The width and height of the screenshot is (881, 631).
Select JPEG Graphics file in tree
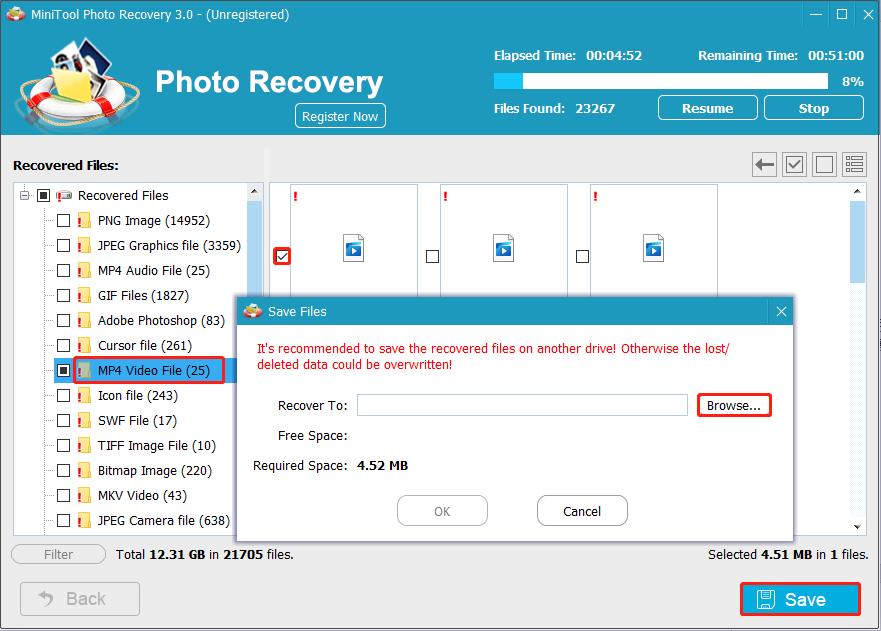168,246
